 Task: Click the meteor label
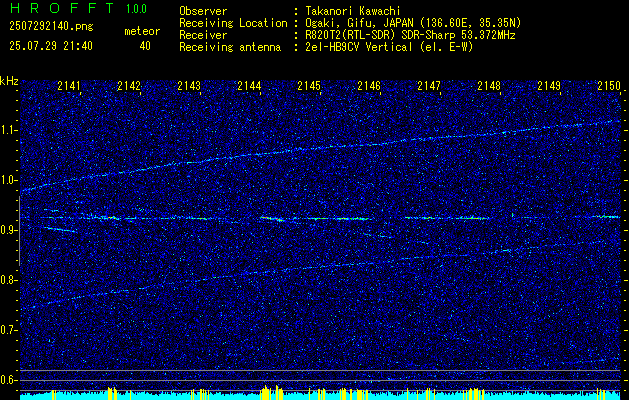pos(142,31)
